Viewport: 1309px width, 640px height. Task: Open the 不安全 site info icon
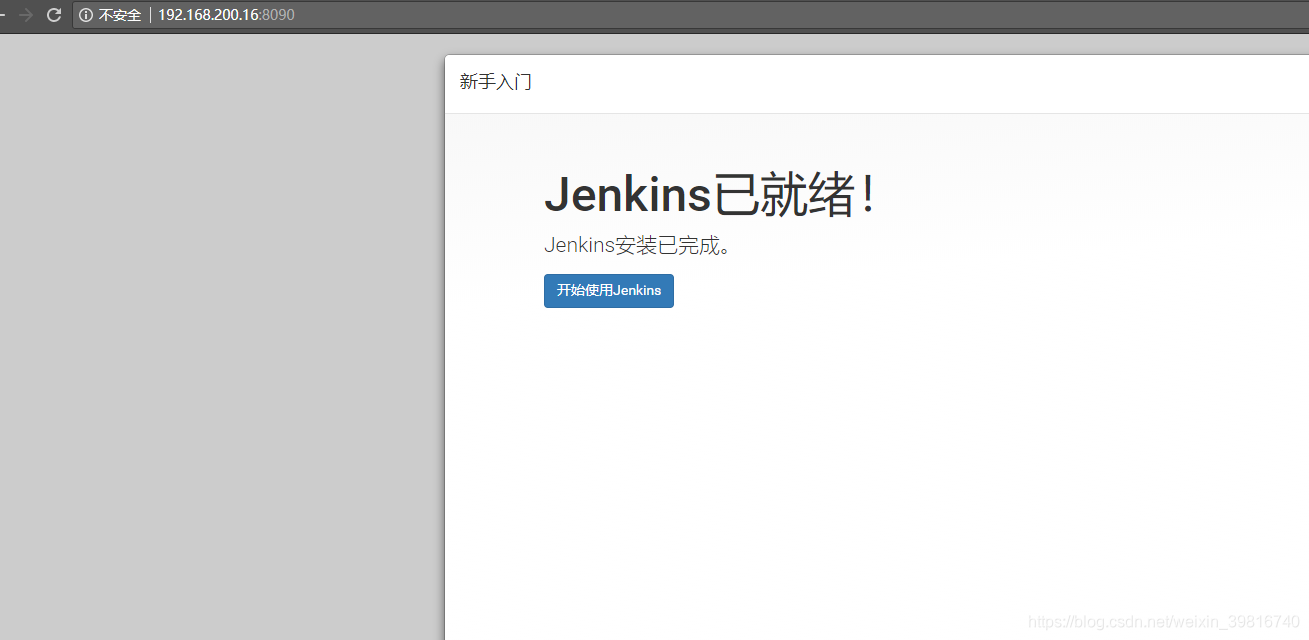86,15
